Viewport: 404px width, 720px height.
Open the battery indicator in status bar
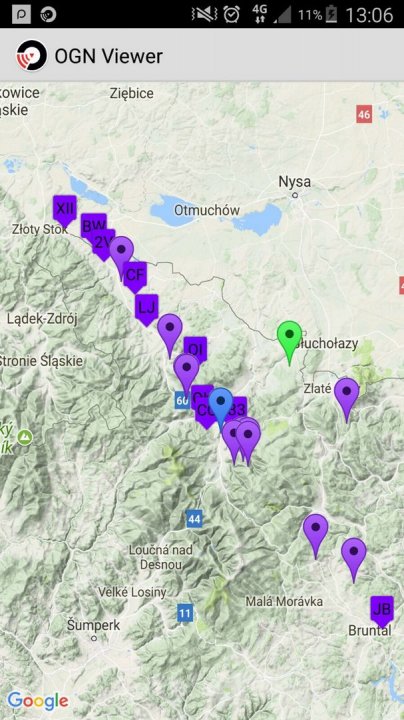(x=331, y=15)
